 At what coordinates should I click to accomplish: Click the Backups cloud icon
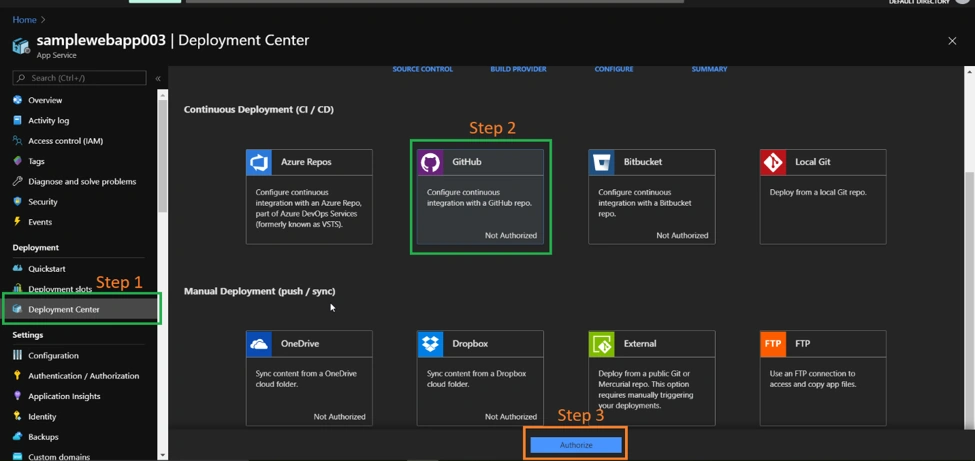click(x=17, y=437)
